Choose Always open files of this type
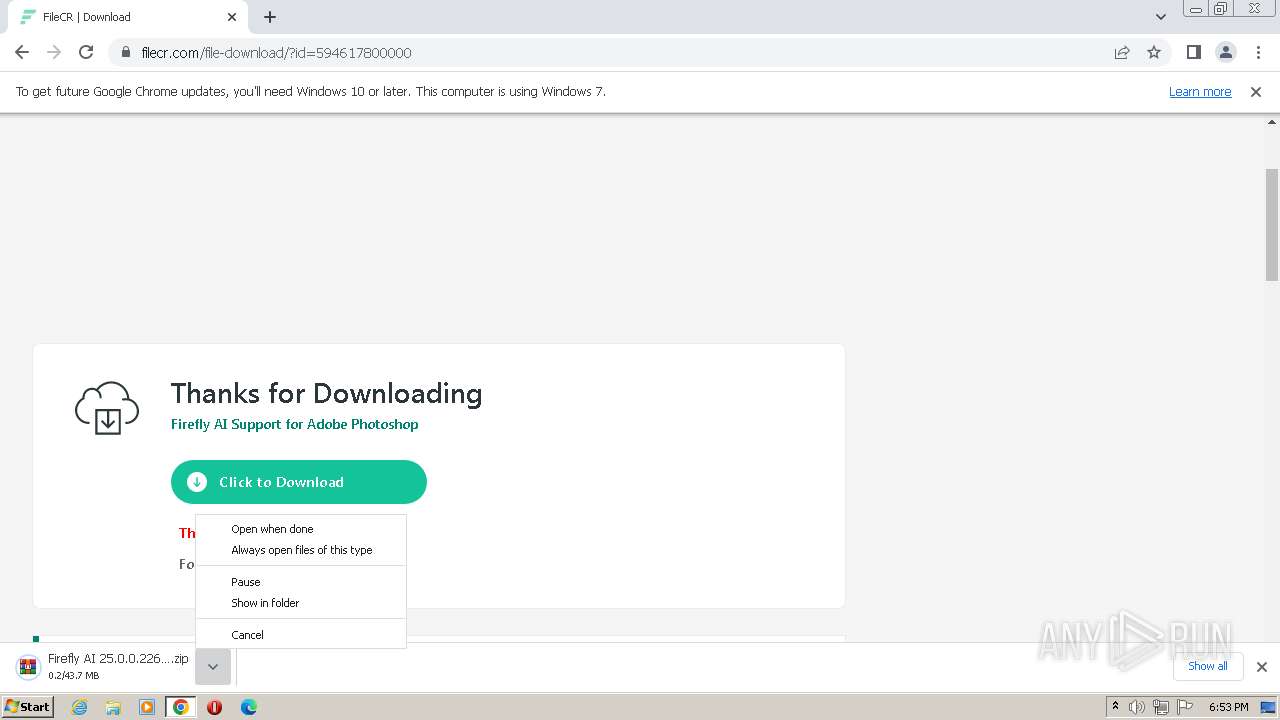 click(301, 550)
